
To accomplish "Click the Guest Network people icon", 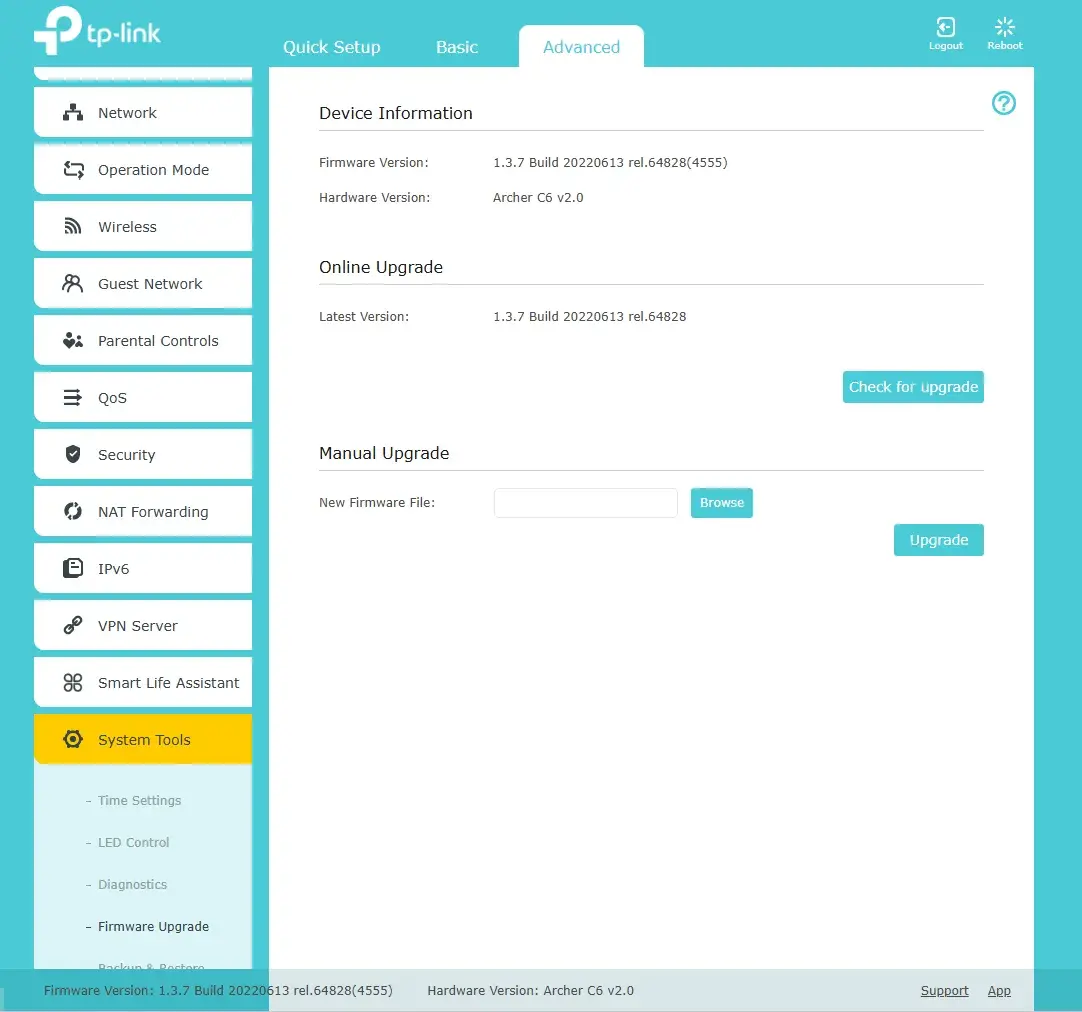I will point(72,284).
